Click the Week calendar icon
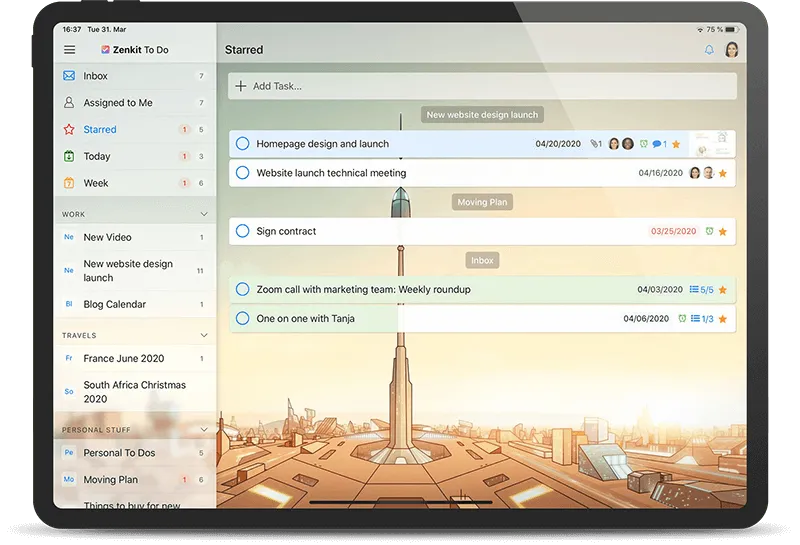 pos(69,183)
